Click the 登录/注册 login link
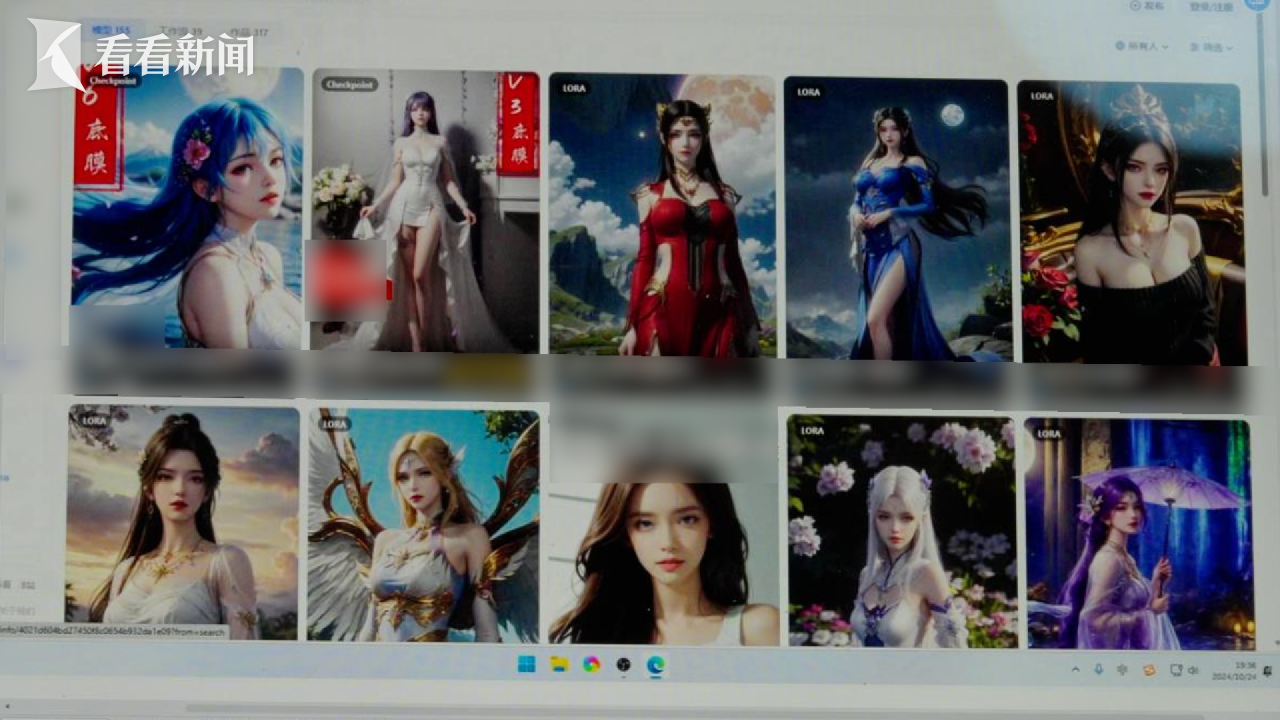 1210,6
